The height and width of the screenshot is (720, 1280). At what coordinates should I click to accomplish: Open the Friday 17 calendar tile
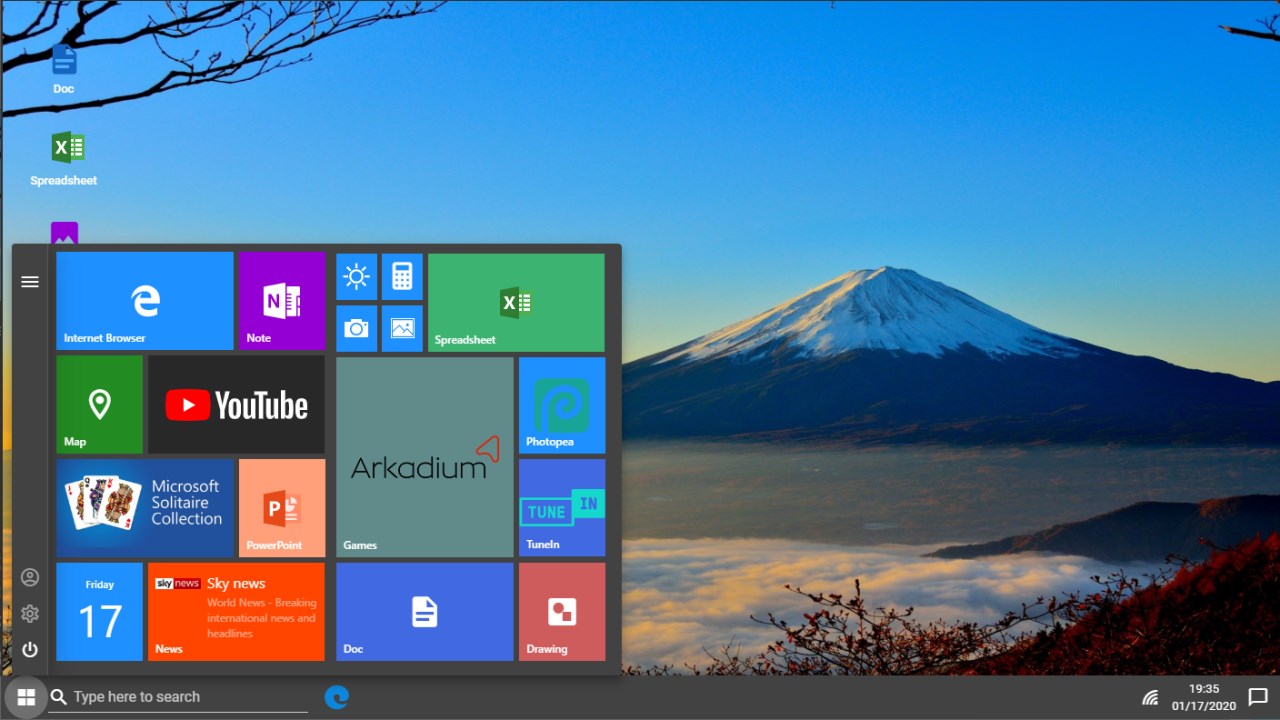[x=99, y=612]
